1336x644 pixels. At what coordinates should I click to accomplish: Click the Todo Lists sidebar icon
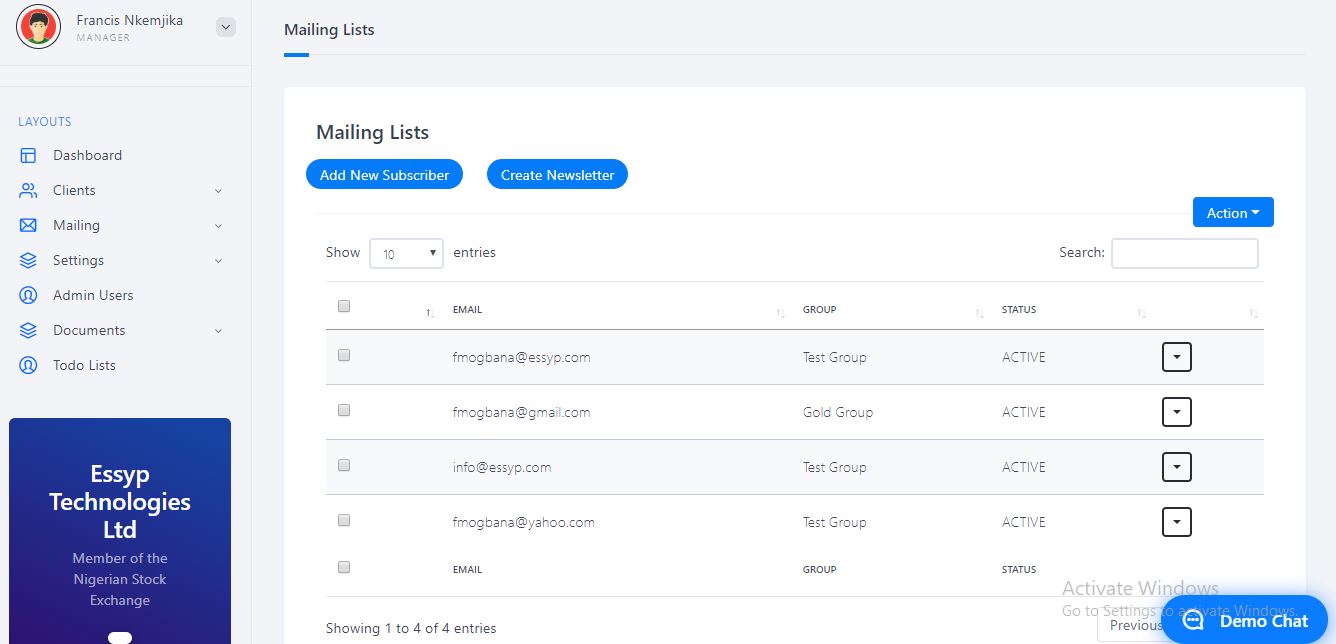pos(28,366)
